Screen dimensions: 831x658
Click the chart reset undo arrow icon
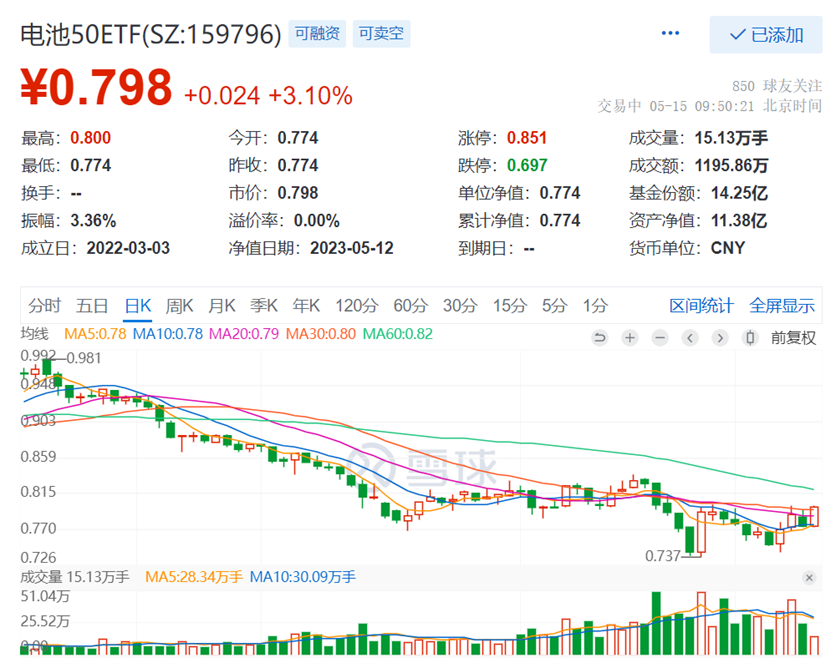(599, 337)
